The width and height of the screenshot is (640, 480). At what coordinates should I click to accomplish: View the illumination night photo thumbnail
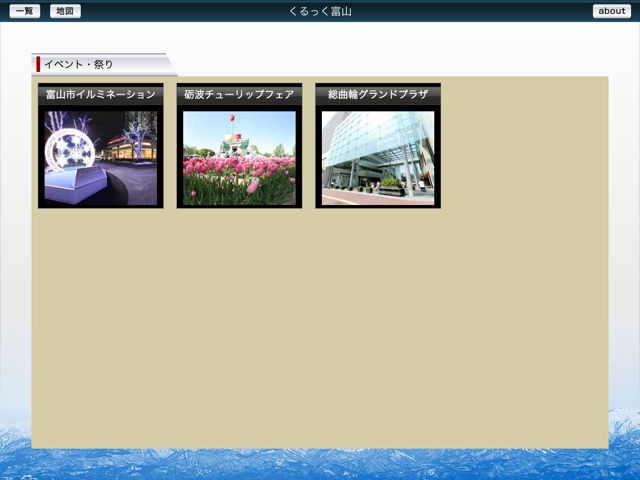(x=101, y=158)
